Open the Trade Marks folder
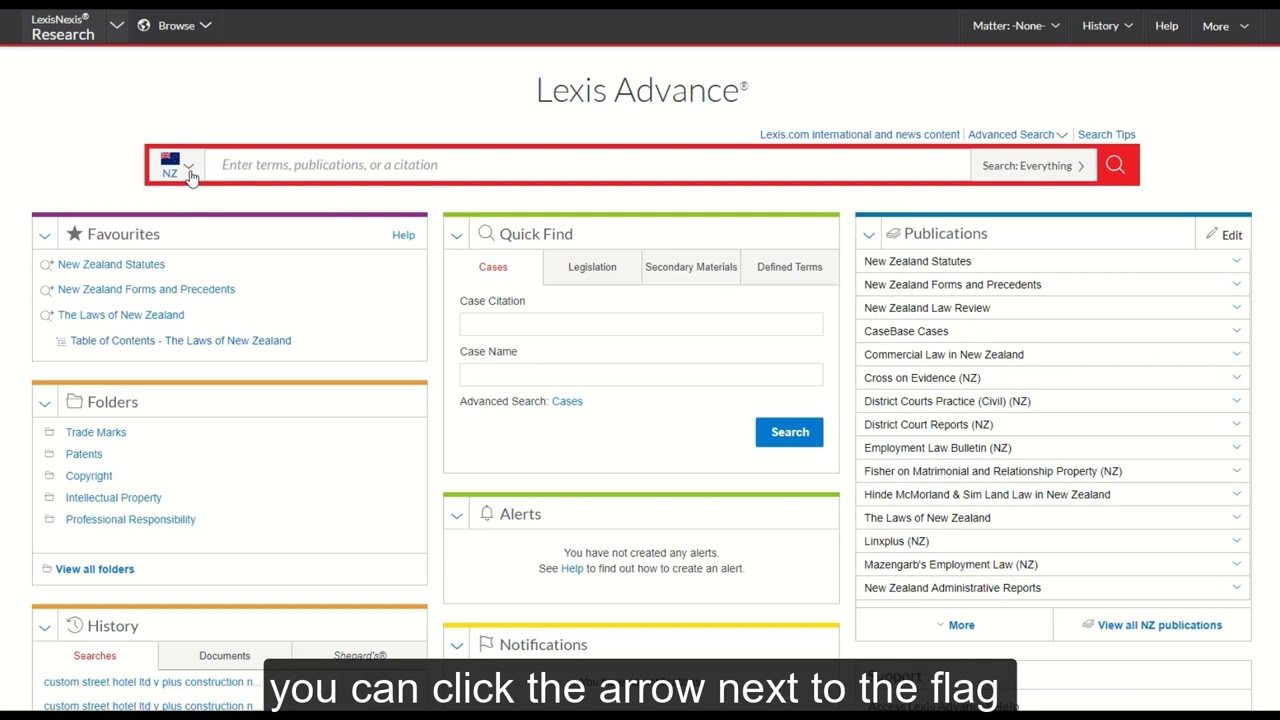The height and width of the screenshot is (720, 1280). click(96, 432)
